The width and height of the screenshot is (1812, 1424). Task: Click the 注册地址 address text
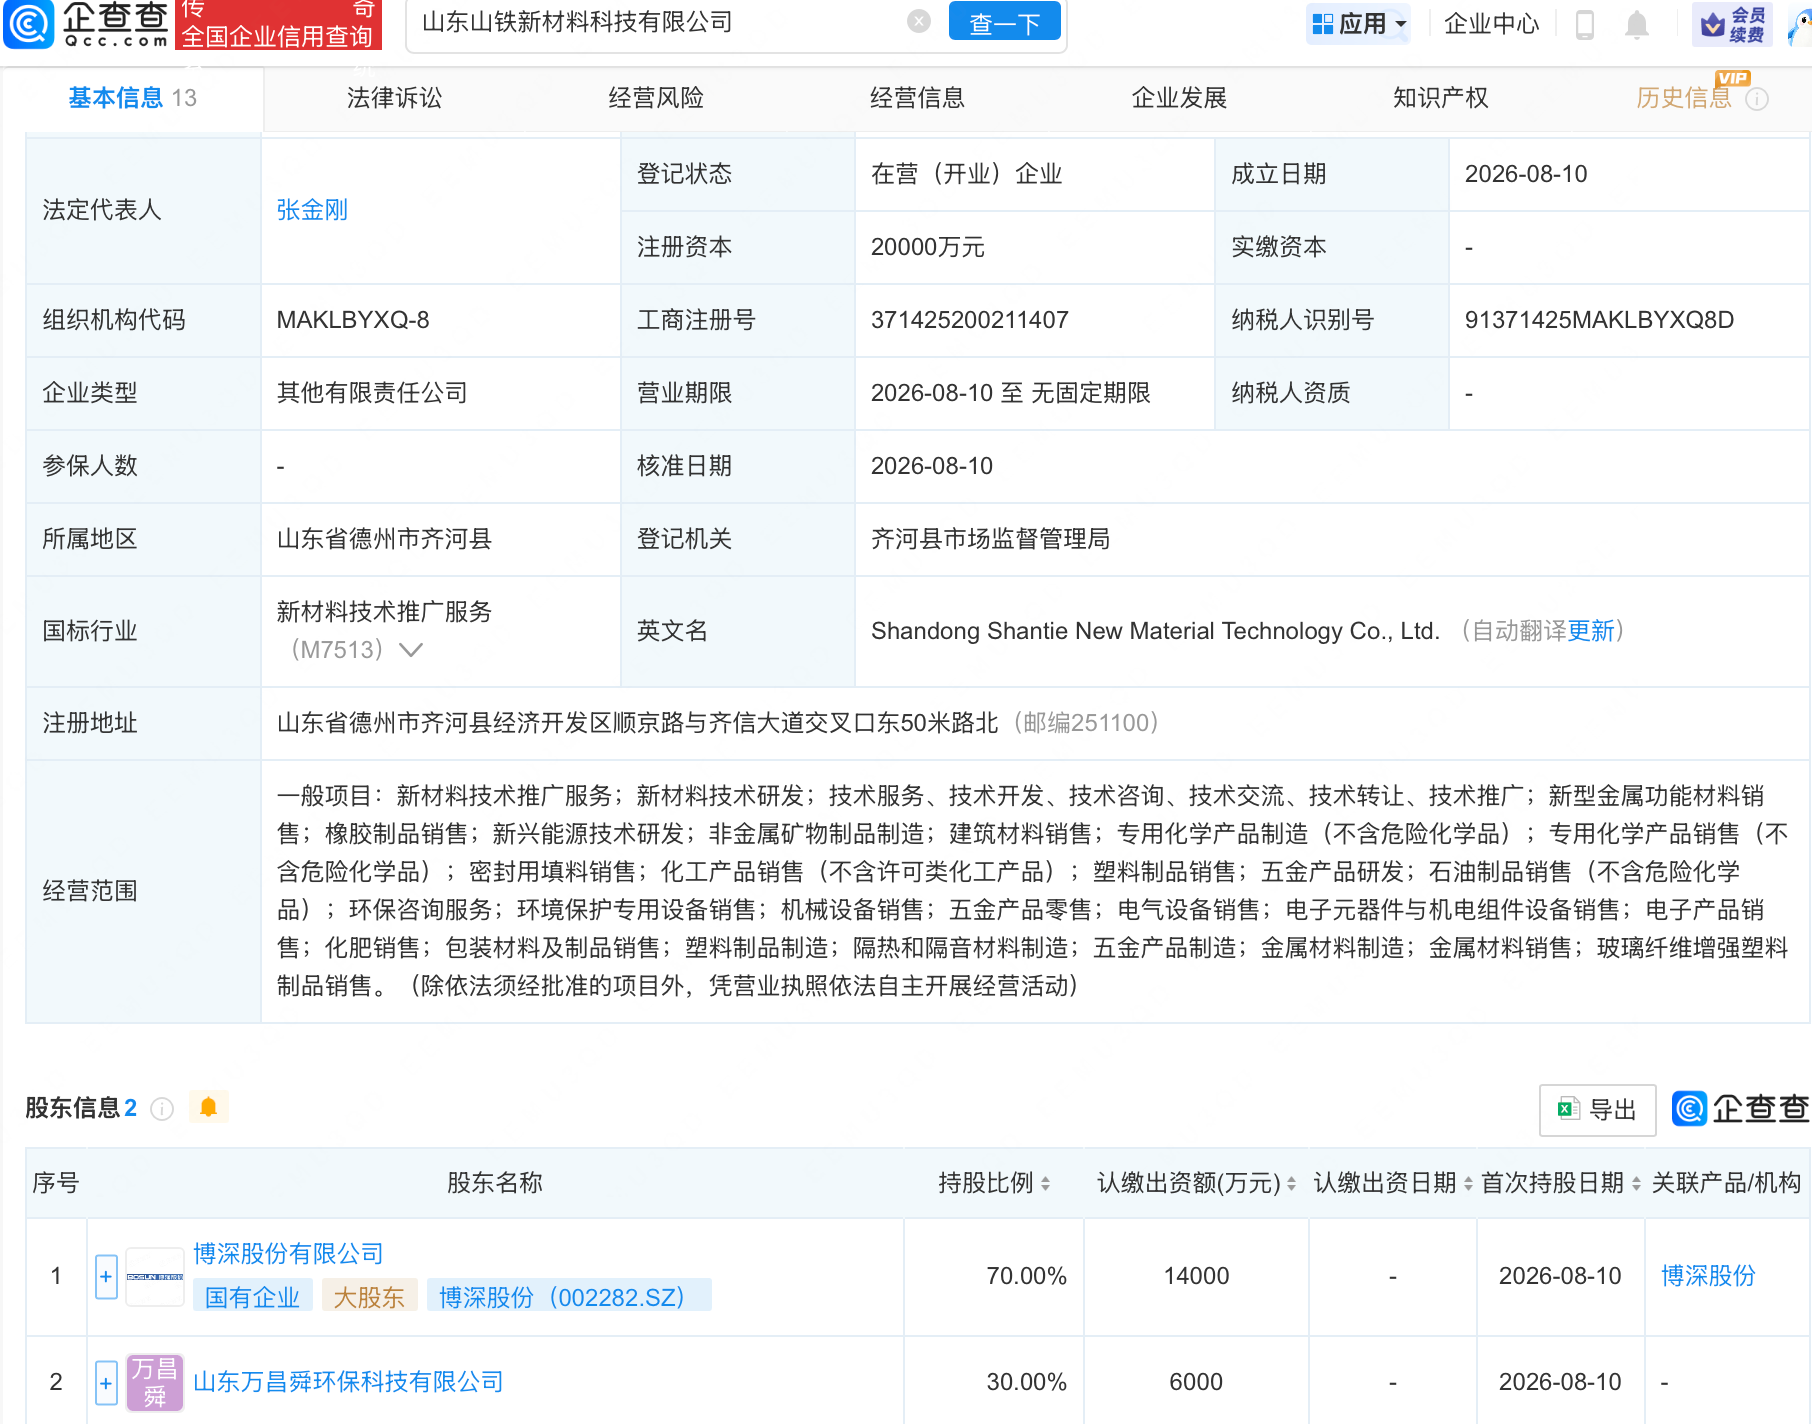638,723
